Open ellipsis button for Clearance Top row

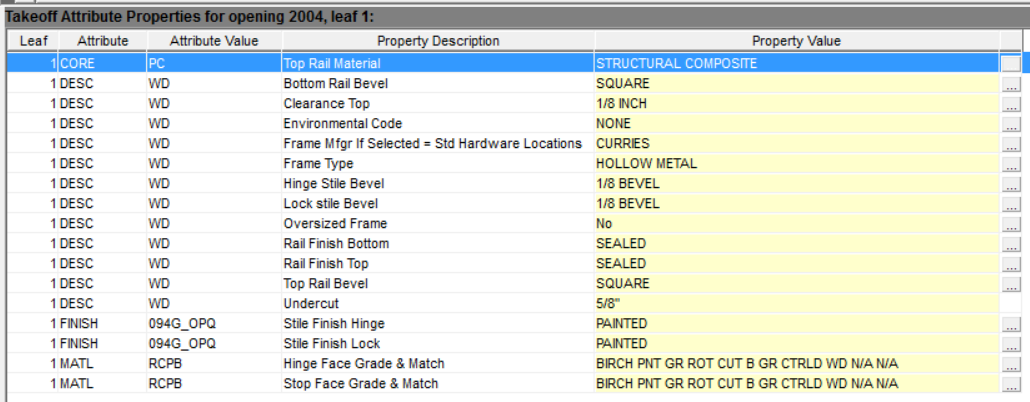coord(1011,104)
